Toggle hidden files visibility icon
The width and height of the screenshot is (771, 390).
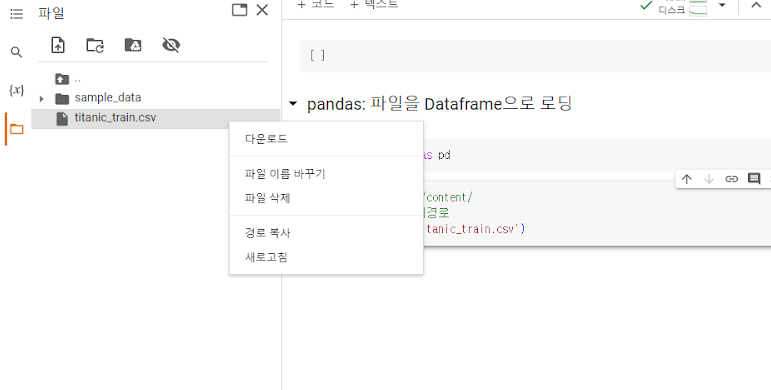[x=171, y=45]
